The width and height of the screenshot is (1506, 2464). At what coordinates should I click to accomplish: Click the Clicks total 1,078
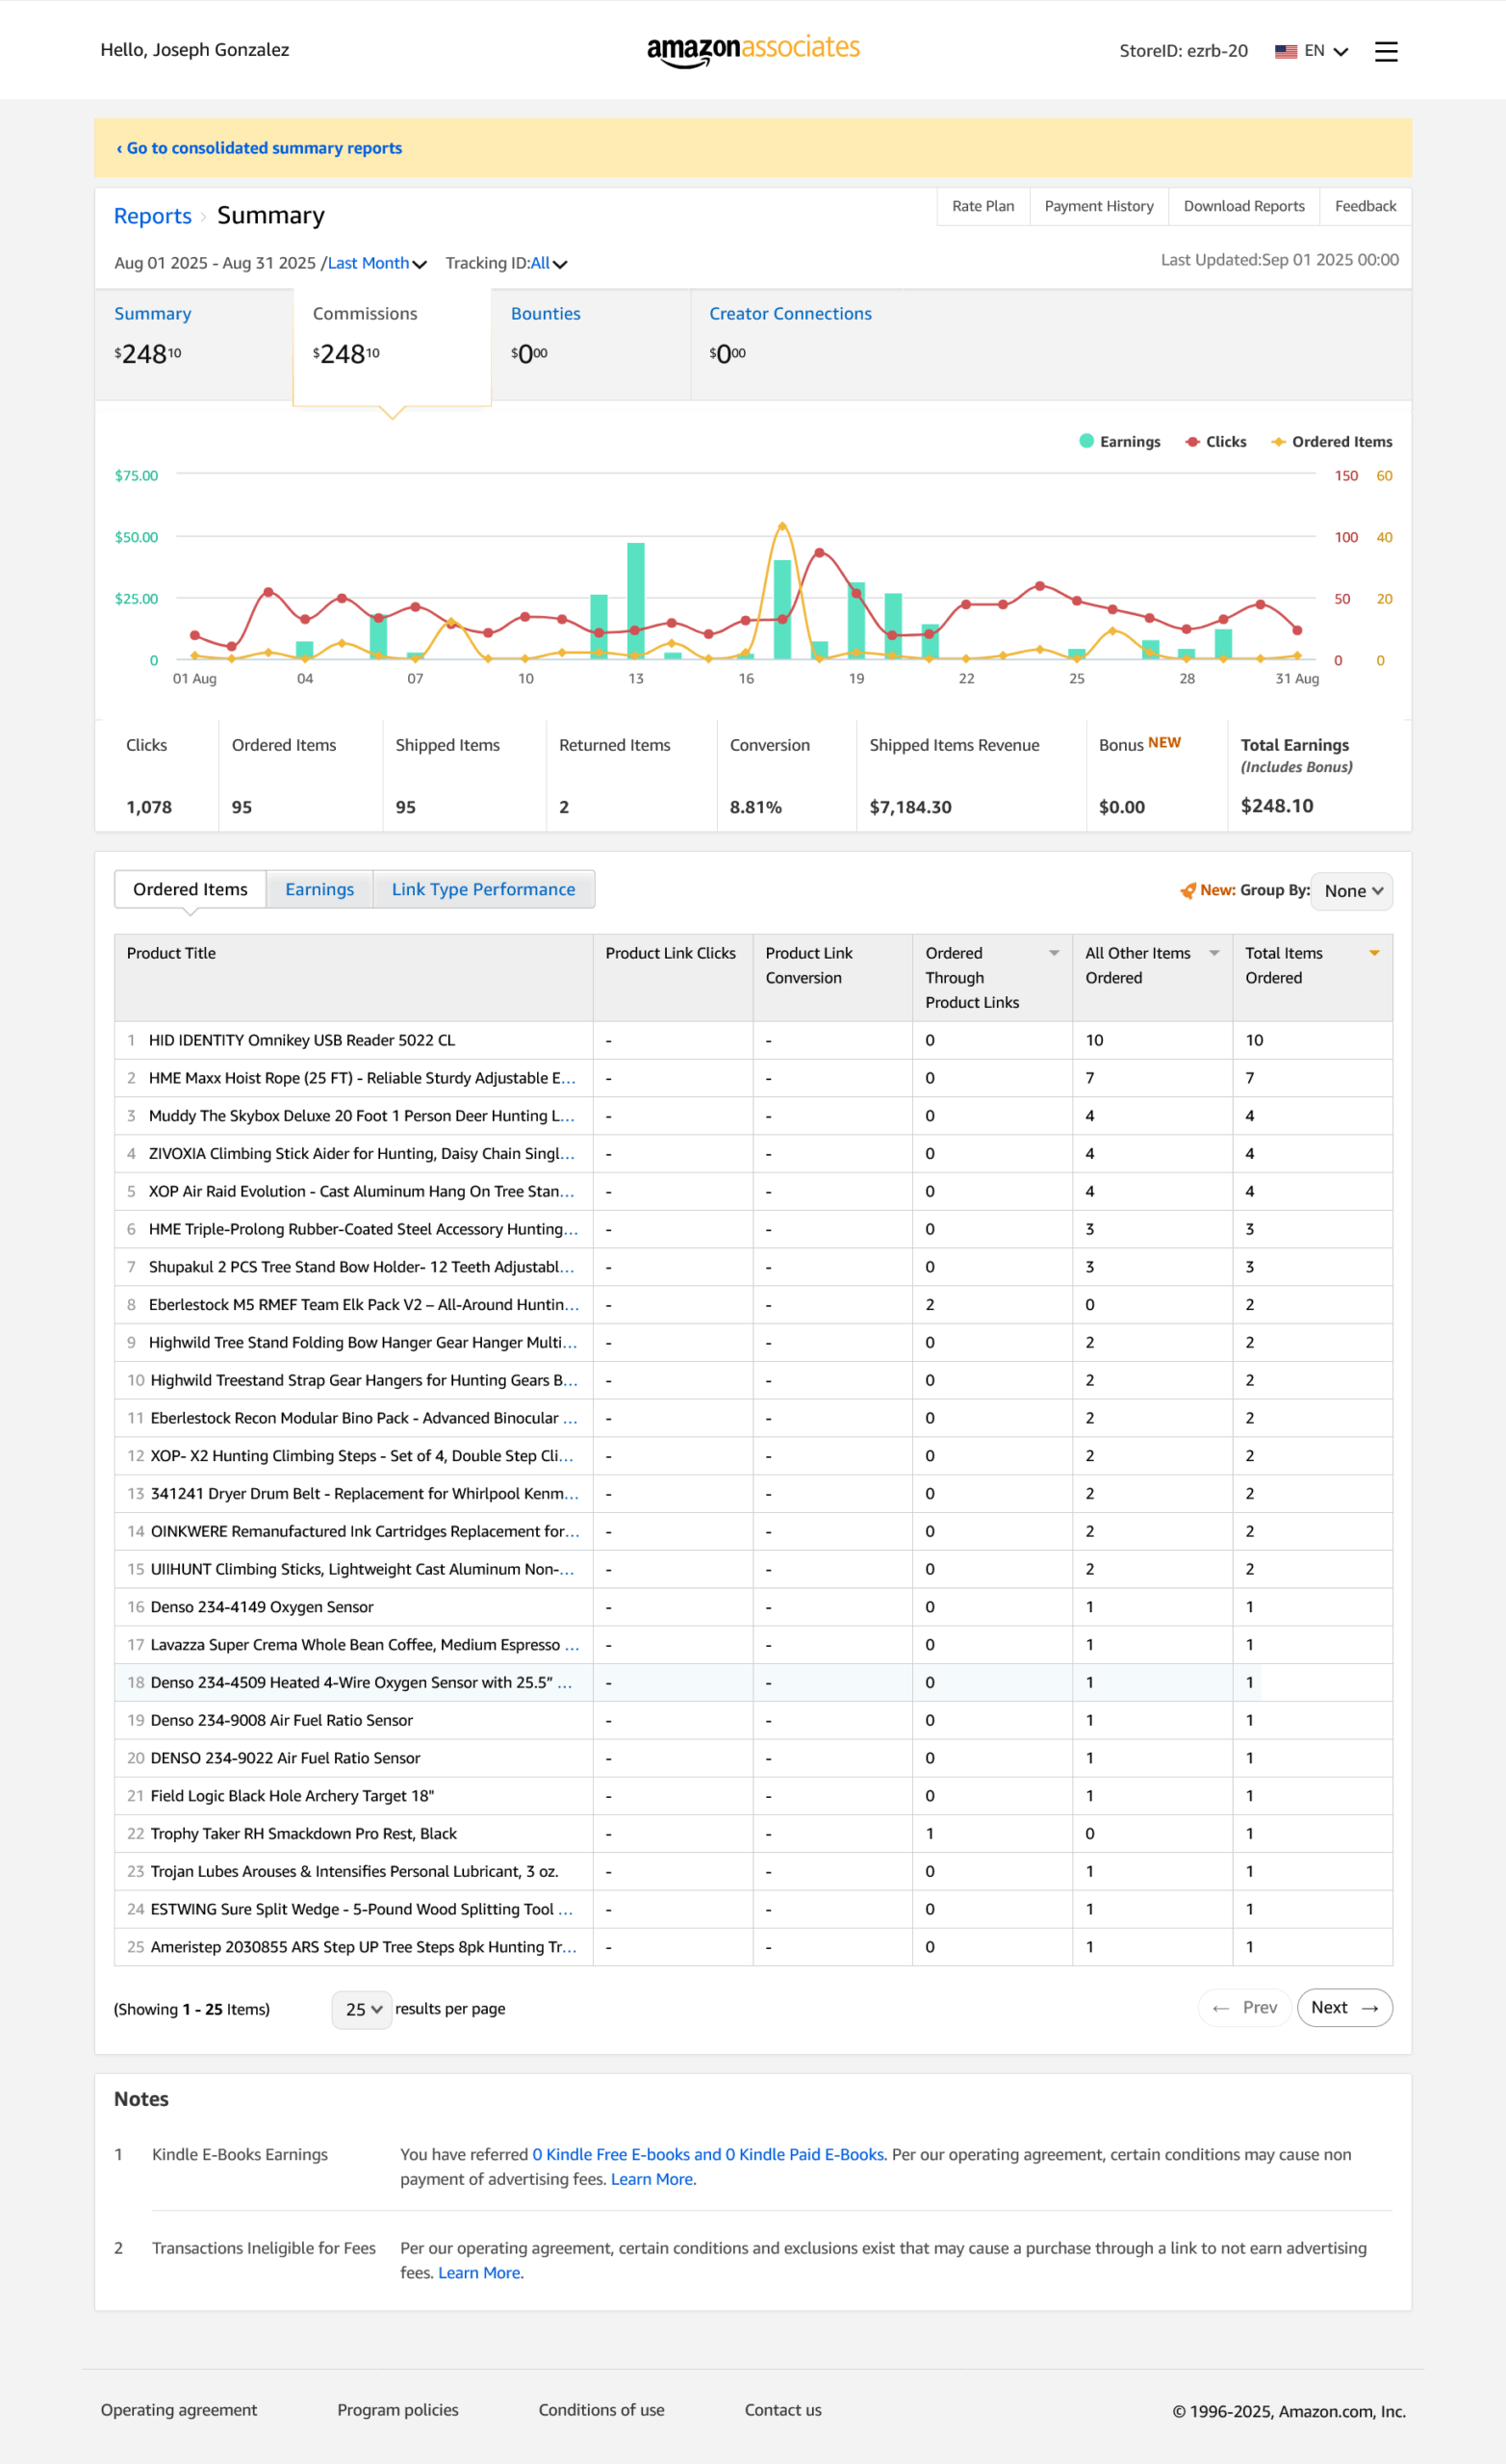coord(149,807)
